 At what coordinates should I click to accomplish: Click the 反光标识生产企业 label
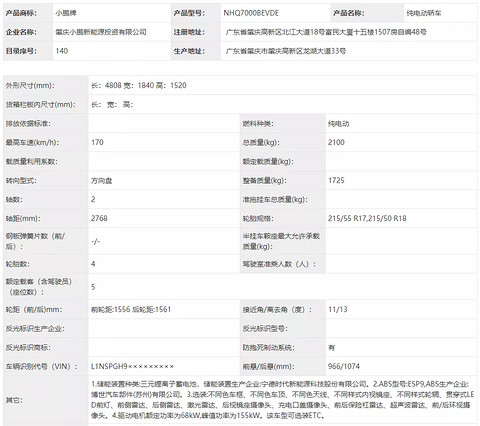click(35, 328)
